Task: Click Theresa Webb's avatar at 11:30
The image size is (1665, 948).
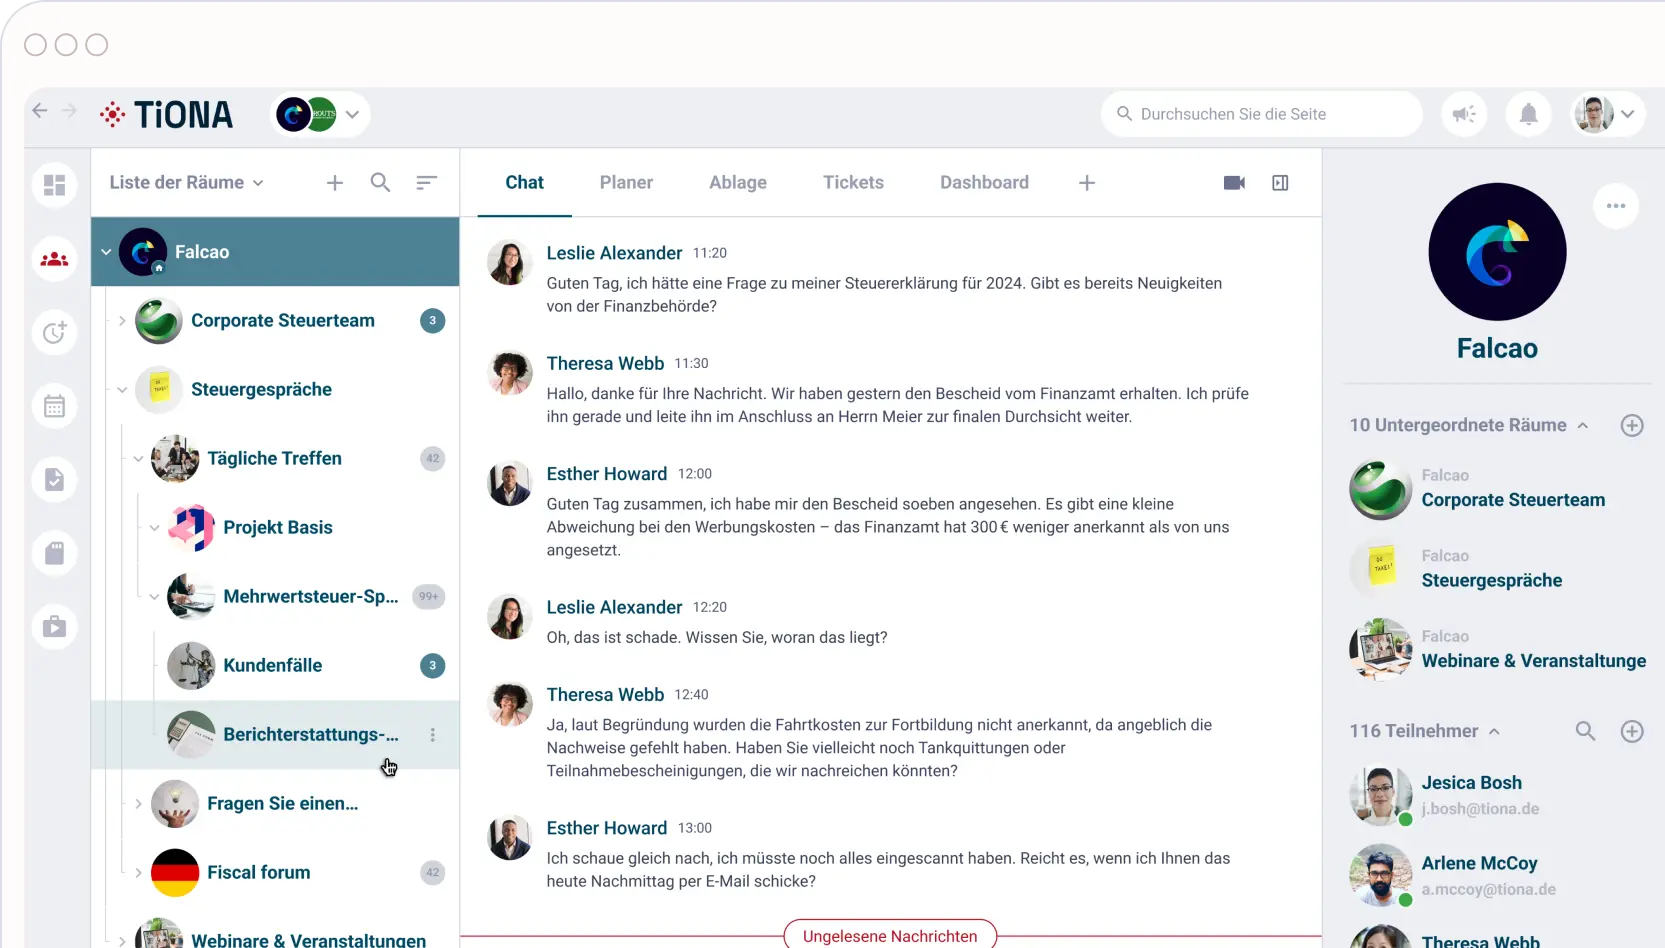Action: (509, 373)
